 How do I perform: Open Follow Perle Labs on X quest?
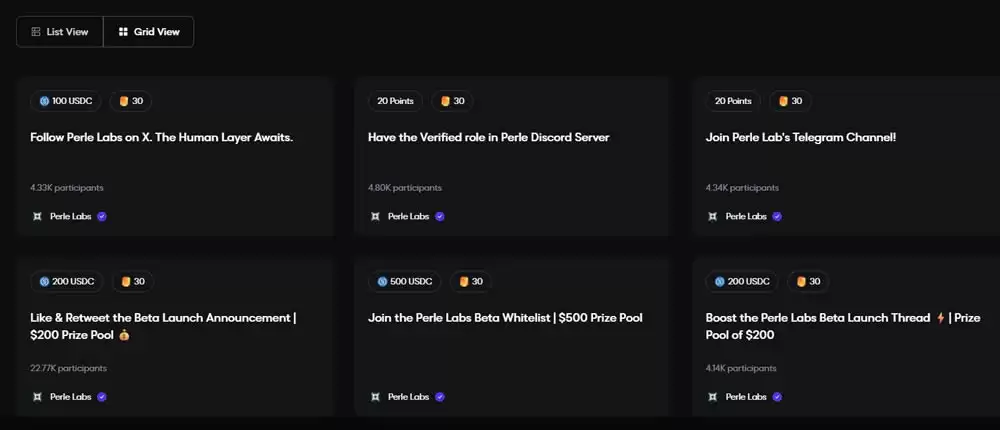(162, 137)
